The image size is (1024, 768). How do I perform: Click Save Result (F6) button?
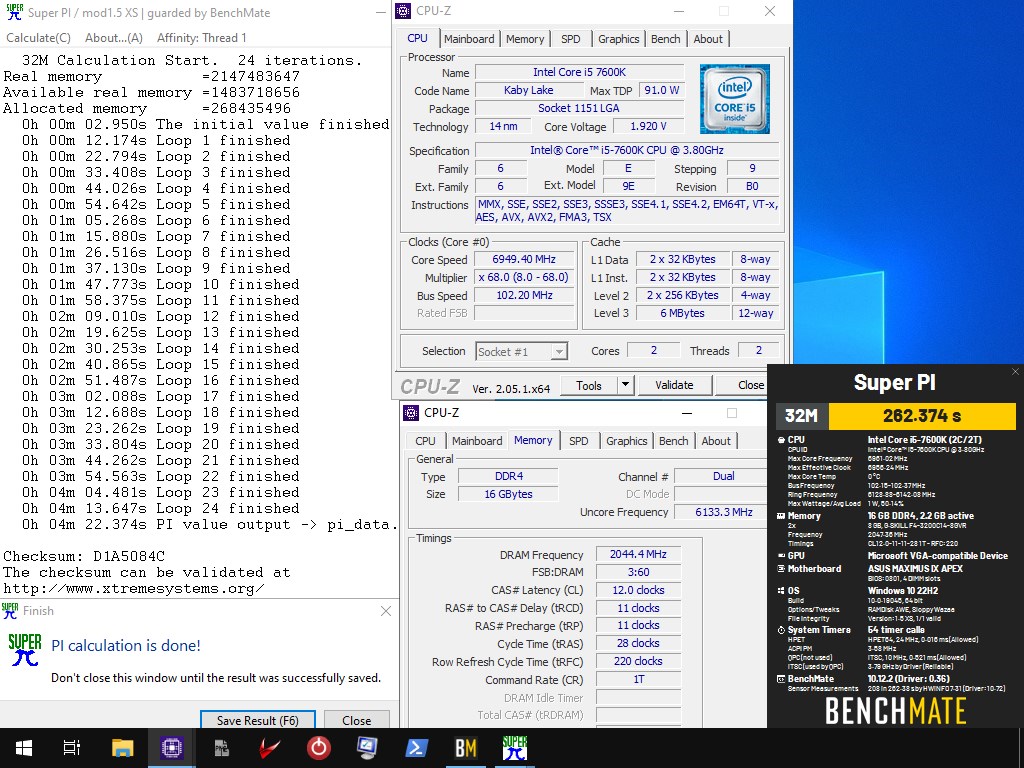258,720
